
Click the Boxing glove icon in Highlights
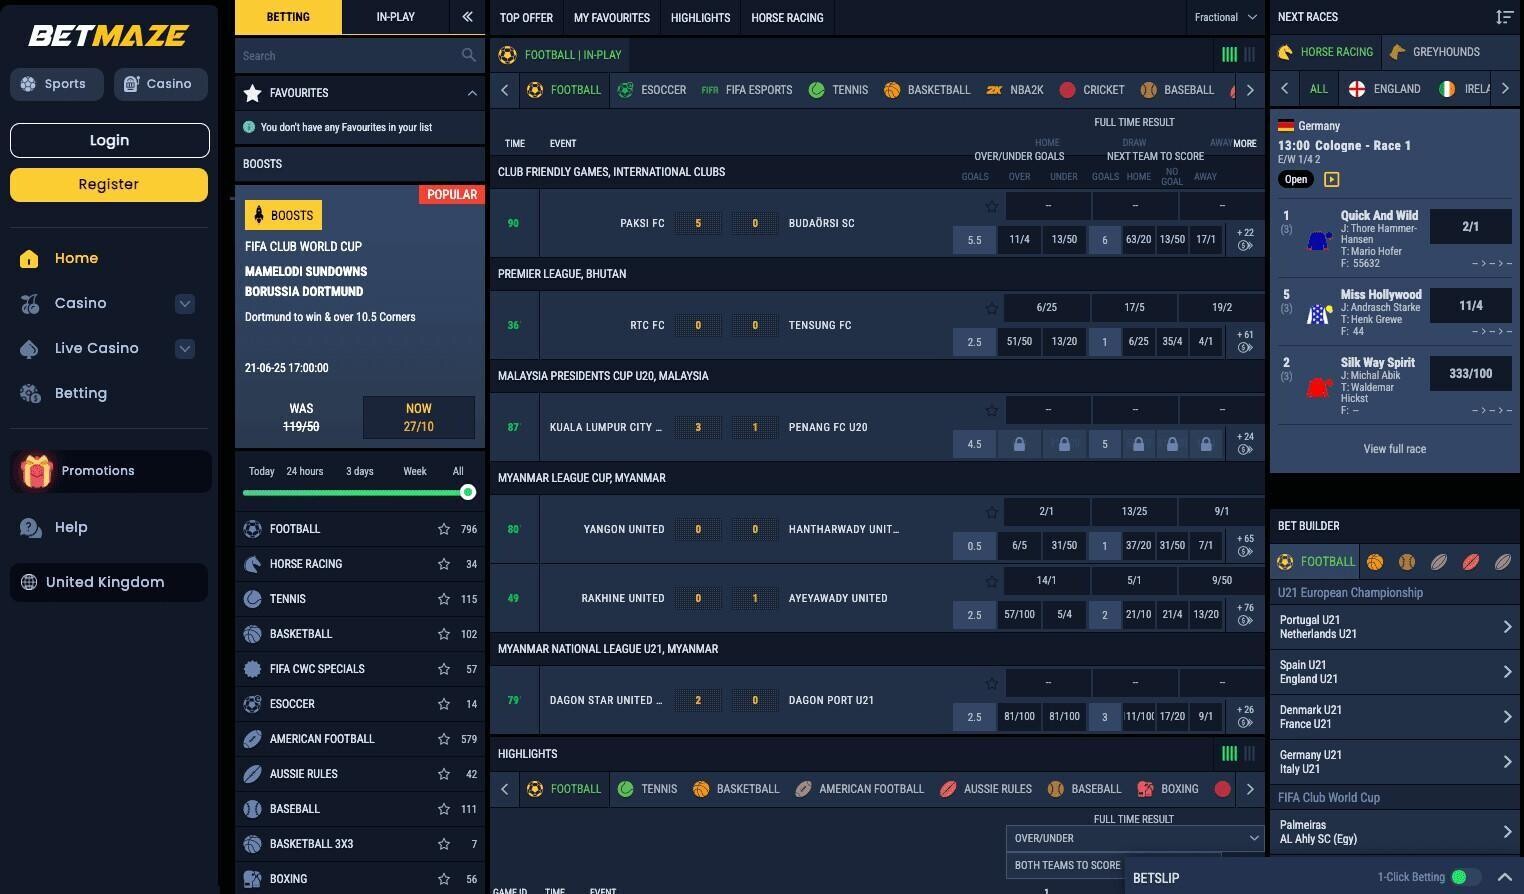pos(1145,789)
